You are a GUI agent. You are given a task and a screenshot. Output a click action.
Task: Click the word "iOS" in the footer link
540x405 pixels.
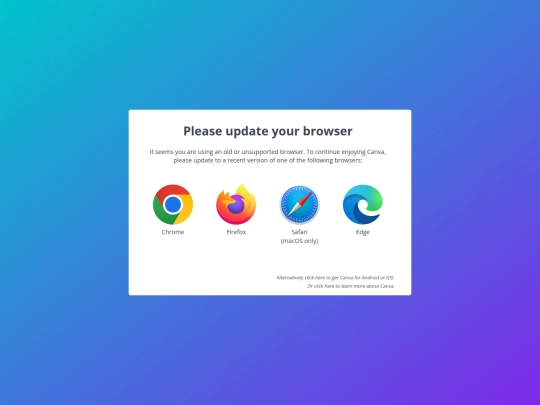(390, 278)
